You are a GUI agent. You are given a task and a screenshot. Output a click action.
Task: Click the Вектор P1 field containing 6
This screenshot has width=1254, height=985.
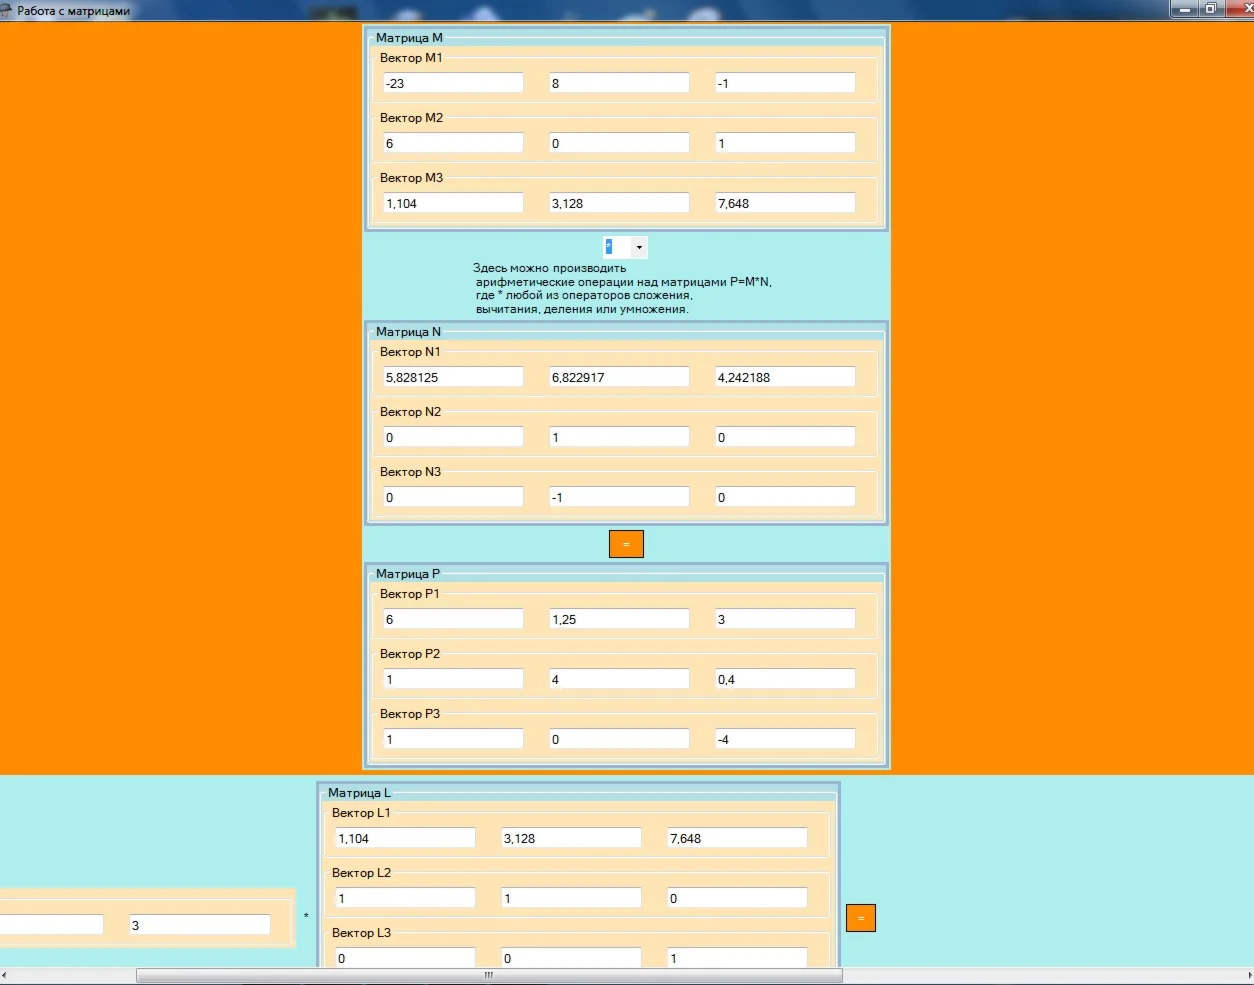pos(453,619)
